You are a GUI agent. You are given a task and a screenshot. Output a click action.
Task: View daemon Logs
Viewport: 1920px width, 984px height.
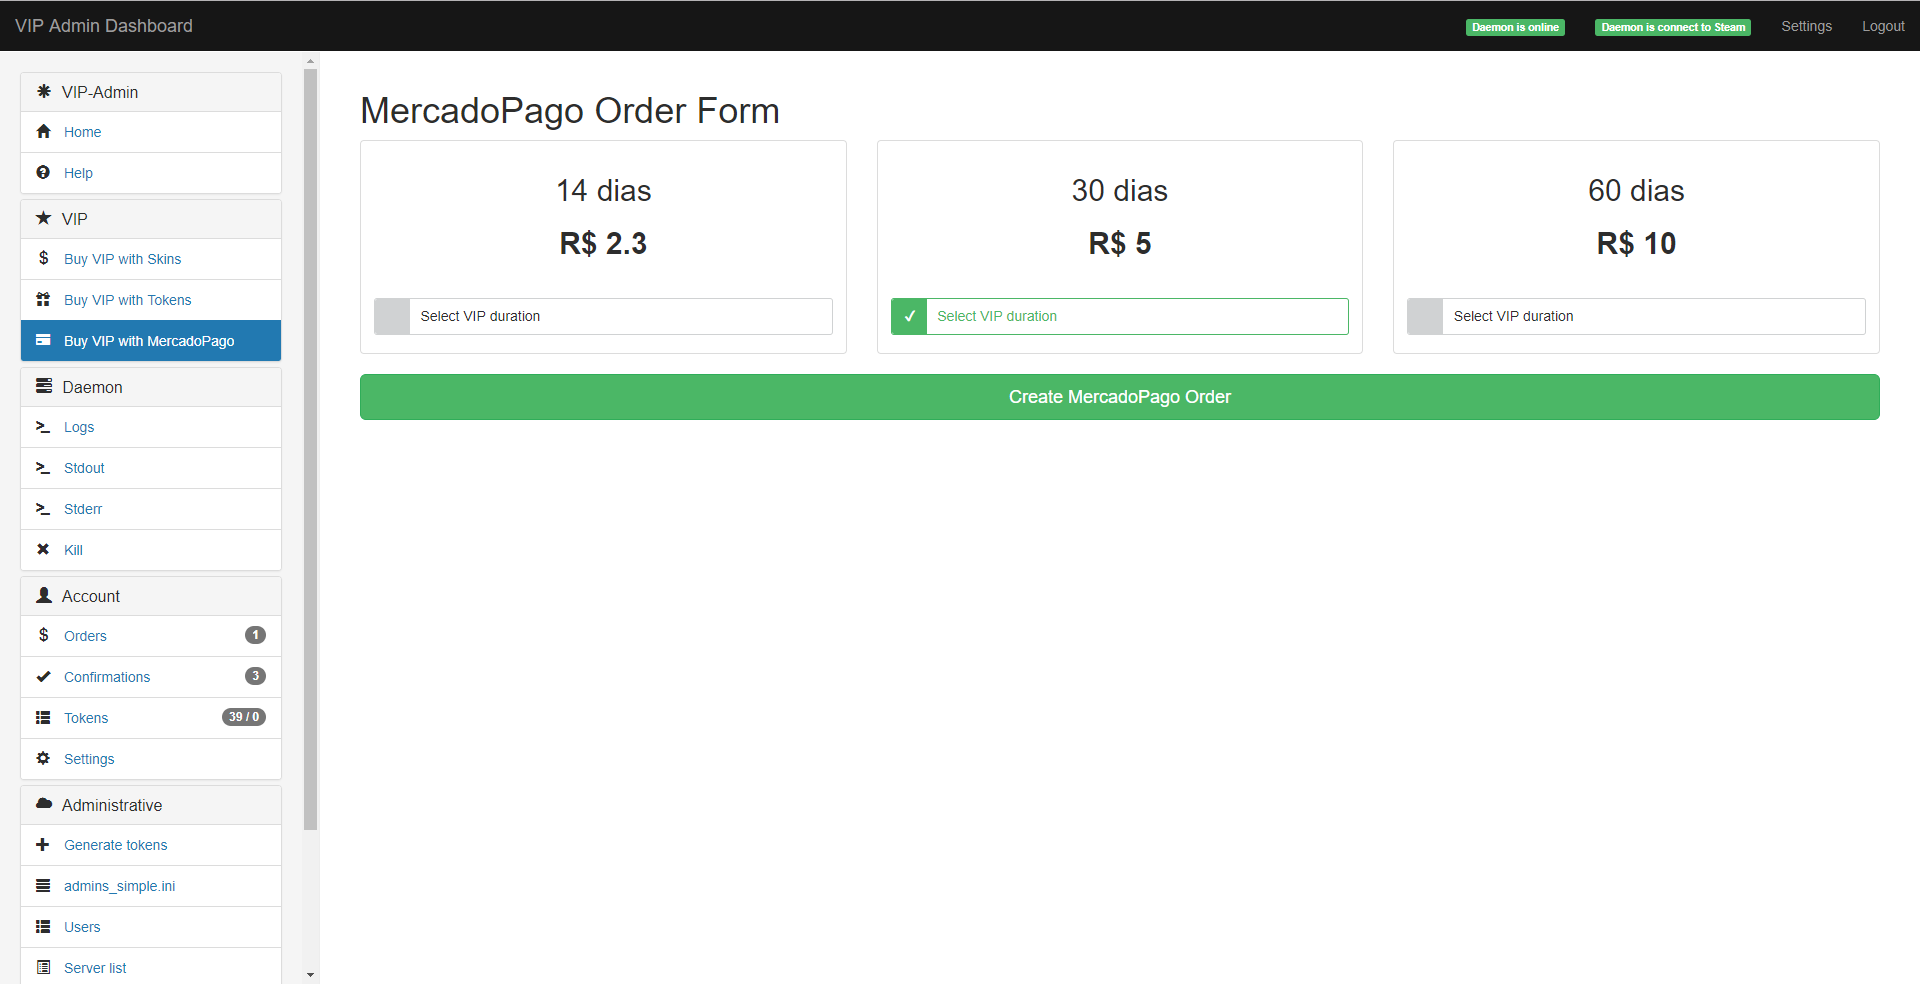[x=151, y=427]
